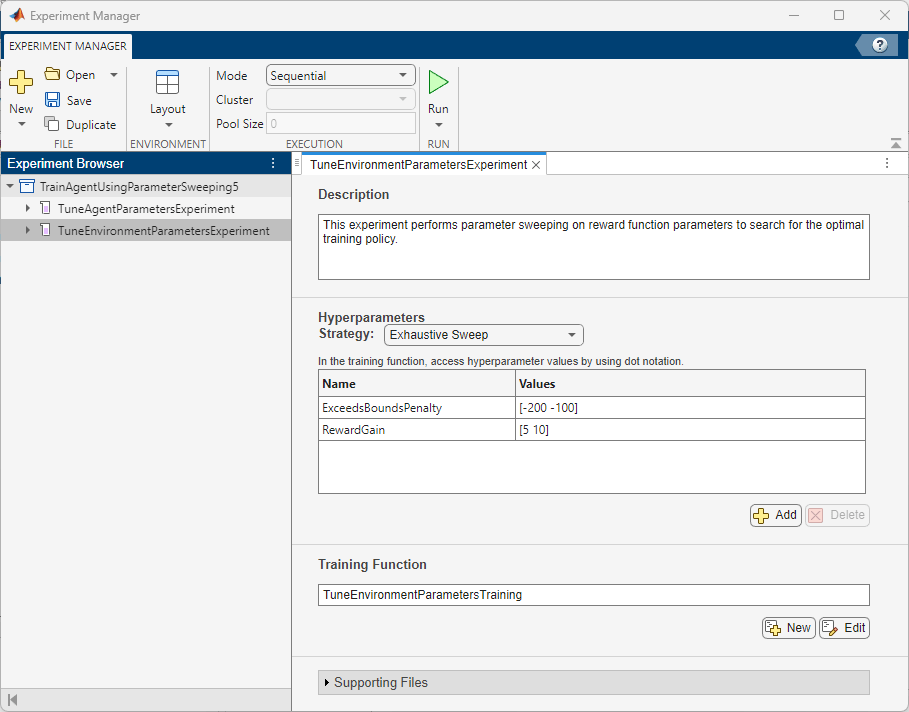909x712 pixels.
Task: Click the Open folder icon
Action: pos(53,75)
